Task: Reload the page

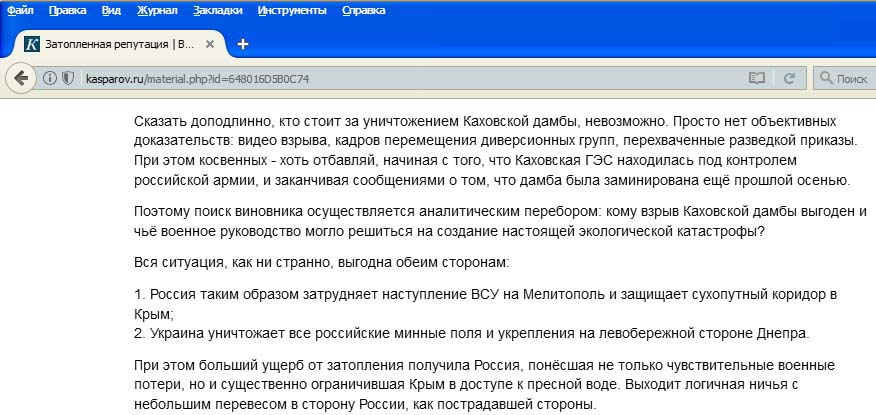Action: coord(789,79)
